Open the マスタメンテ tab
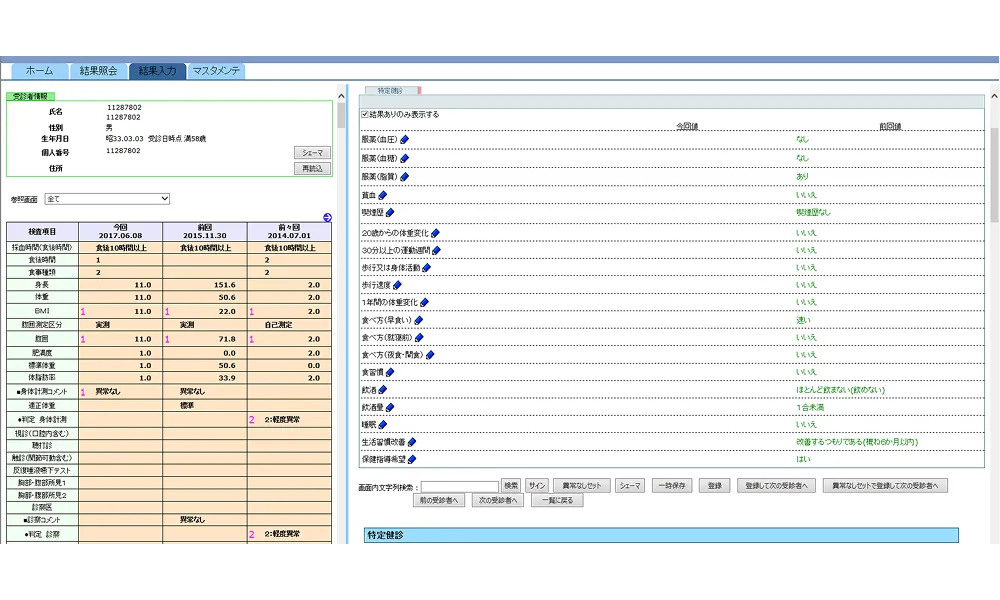 216,71
